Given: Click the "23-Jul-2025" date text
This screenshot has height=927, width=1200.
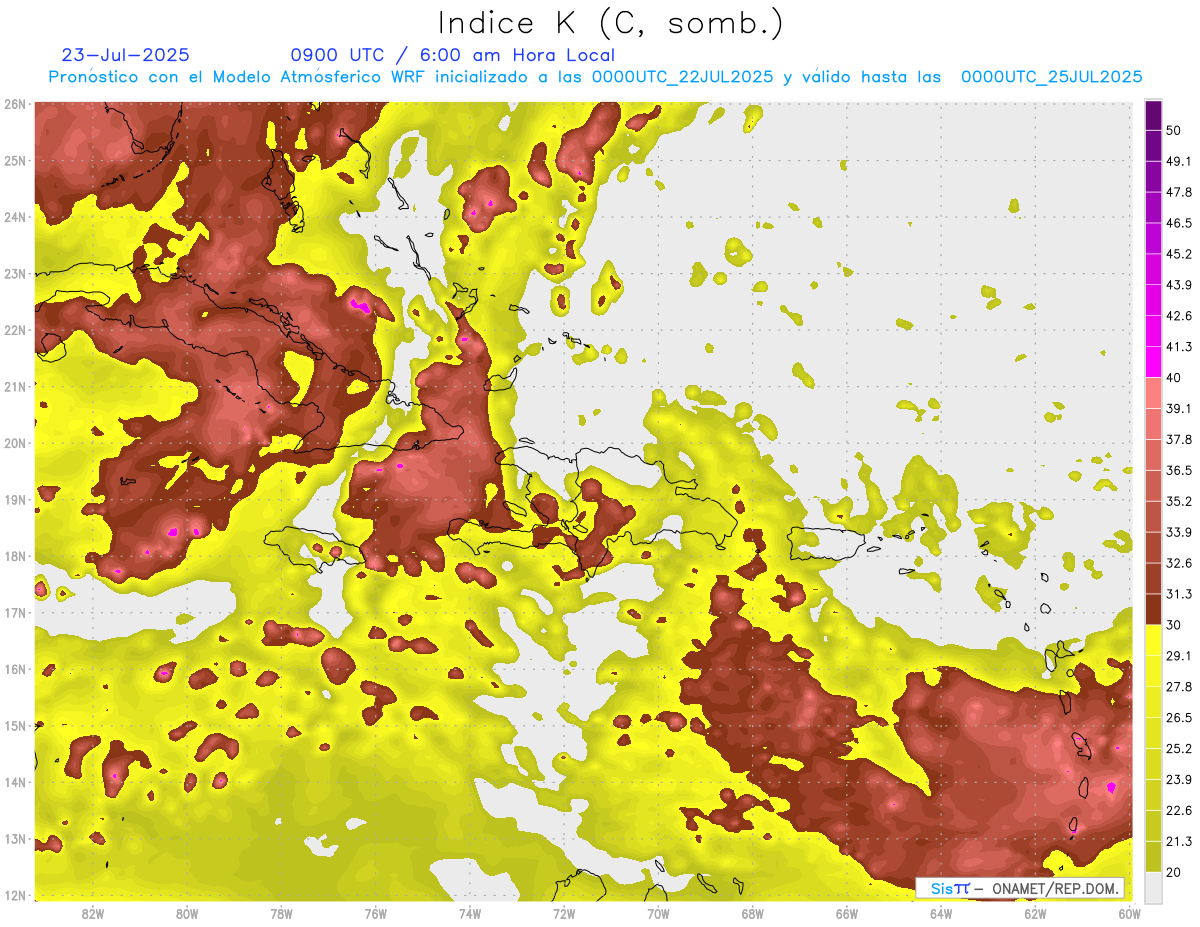Looking at the screenshot, I should coord(125,55).
